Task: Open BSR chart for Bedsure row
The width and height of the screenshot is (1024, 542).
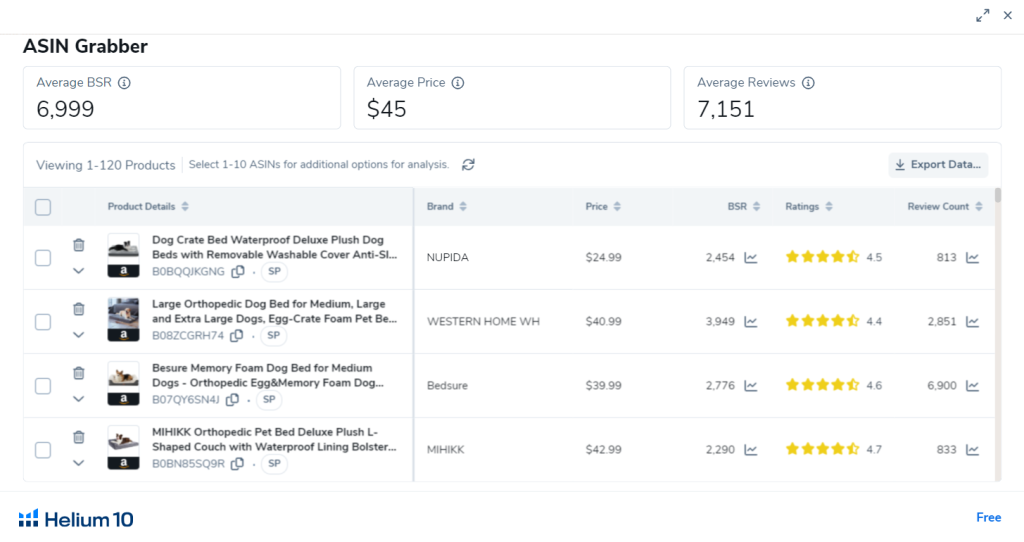Action: (751, 386)
